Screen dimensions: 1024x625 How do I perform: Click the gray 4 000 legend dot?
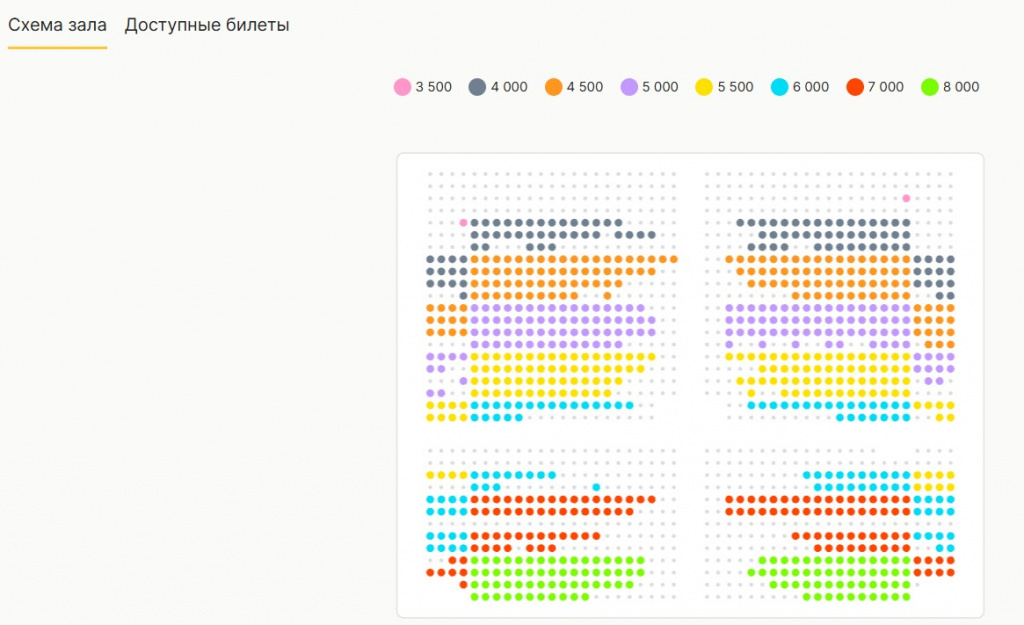(477, 87)
